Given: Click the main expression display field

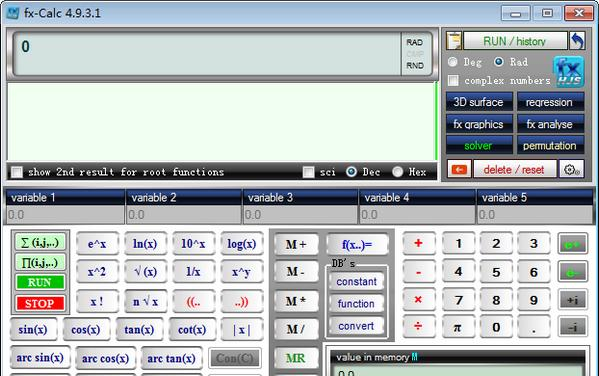Looking at the screenshot, I should click(x=207, y=53).
